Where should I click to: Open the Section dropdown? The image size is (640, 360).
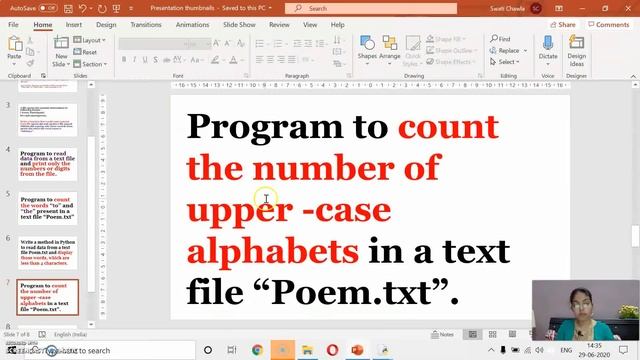pyautogui.click(x=90, y=64)
